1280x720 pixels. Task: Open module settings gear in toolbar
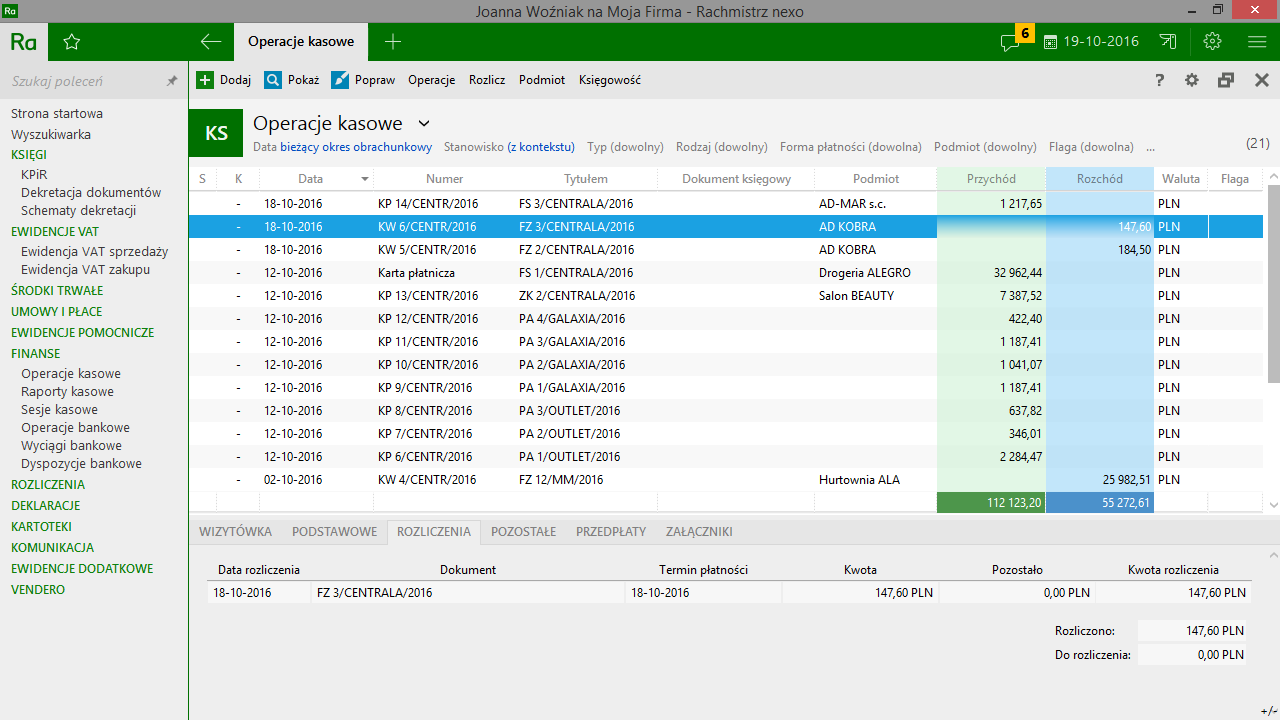pyautogui.click(x=1192, y=80)
